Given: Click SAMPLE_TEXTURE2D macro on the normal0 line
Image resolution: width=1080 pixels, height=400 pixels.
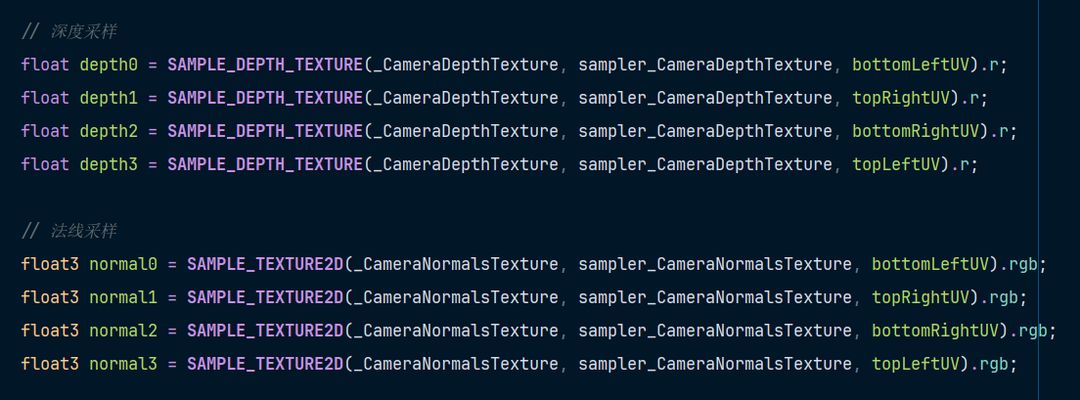Looking at the screenshot, I should [x=265, y=264].
